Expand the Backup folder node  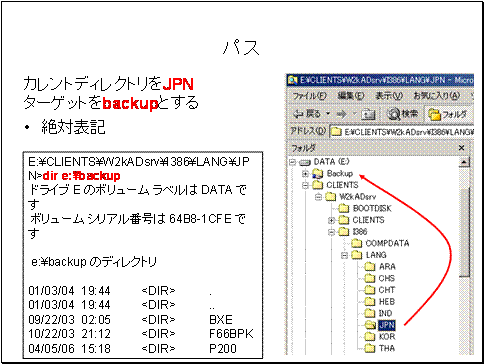point(306,174)
